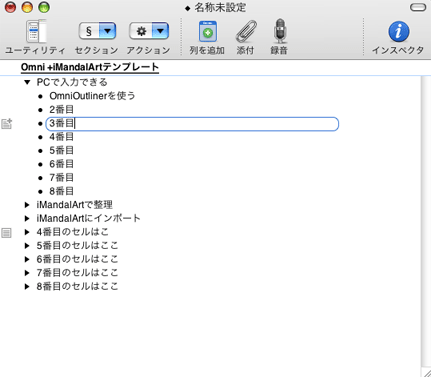The height and width of the screenshot is (377, 431).
Task: Select the 5番目 row
Action: pyautogui.click(x=62, y=150)
